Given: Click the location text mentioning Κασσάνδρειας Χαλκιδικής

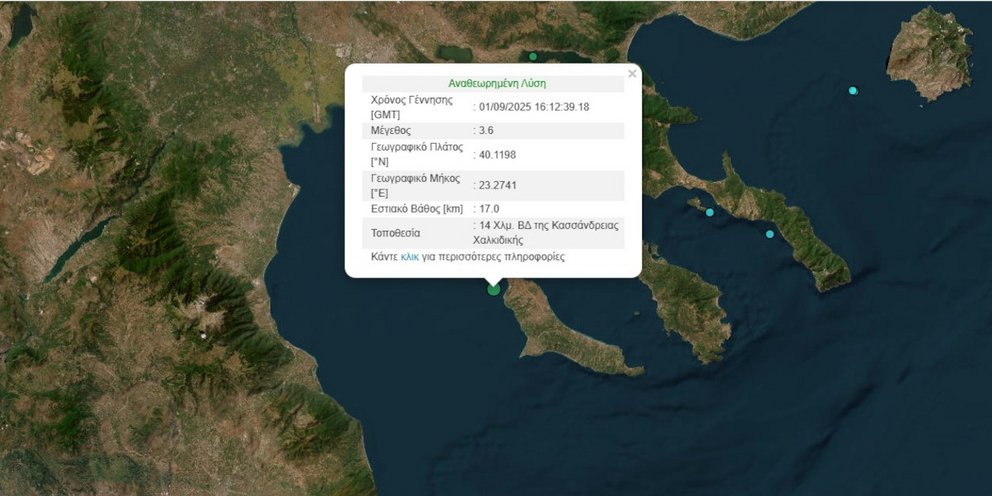Looking at the screenshot, I should click(x=548, y=233).
